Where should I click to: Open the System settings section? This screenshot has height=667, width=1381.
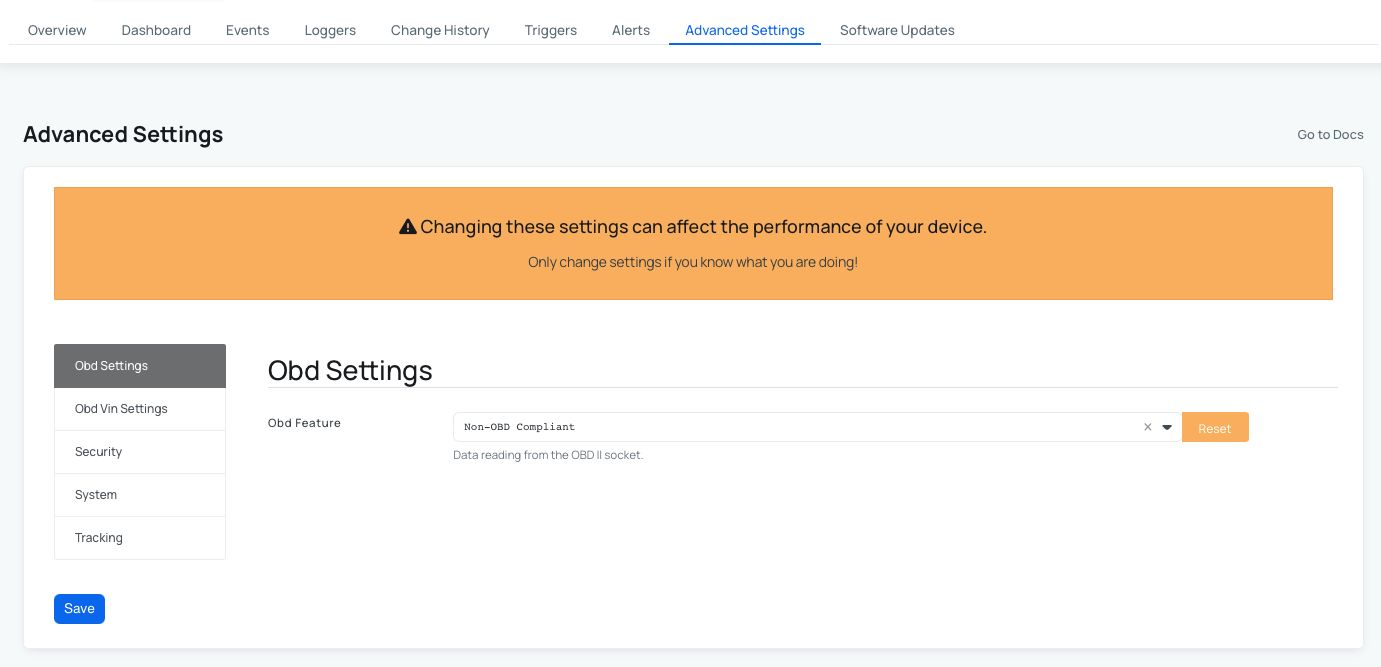140,495
